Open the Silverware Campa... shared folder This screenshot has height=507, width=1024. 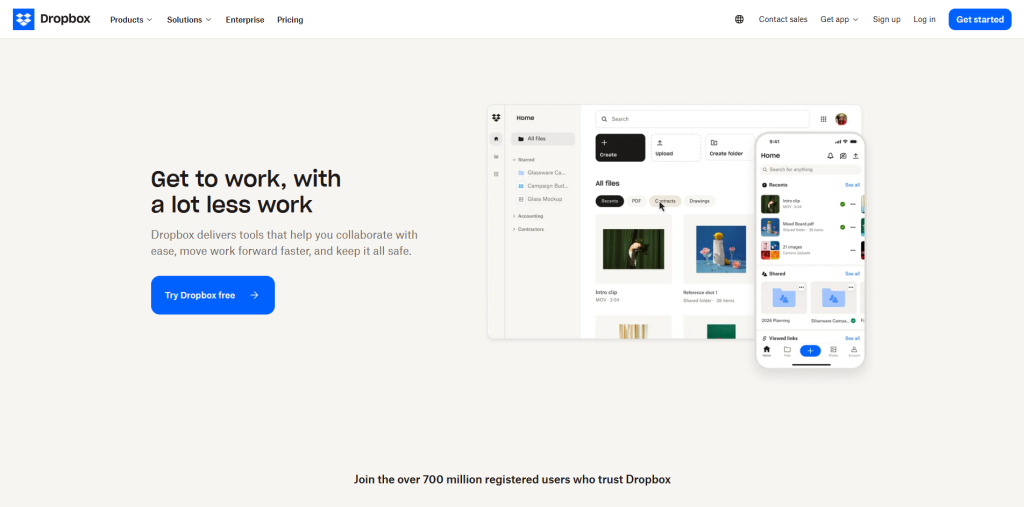pos(833,298)
